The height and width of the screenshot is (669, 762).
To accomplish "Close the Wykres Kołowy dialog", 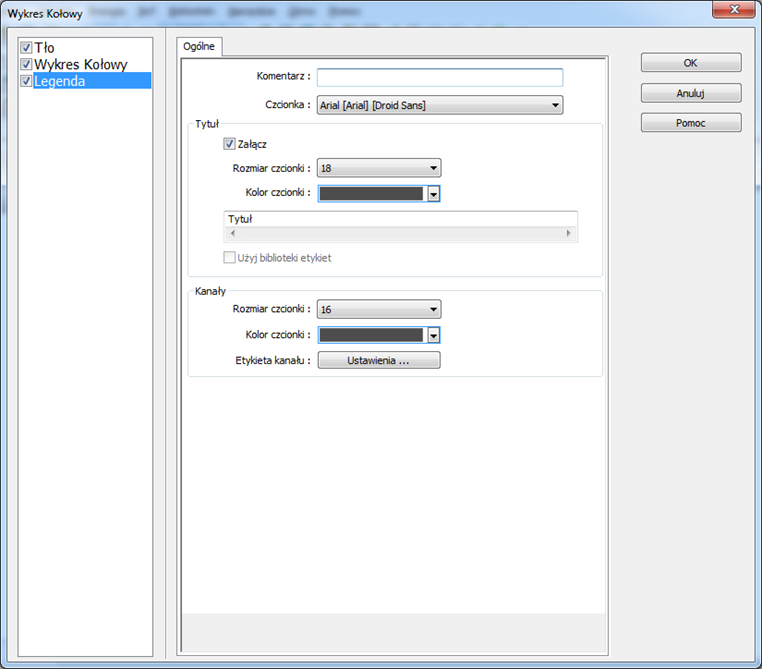I will tap(734, 10).
